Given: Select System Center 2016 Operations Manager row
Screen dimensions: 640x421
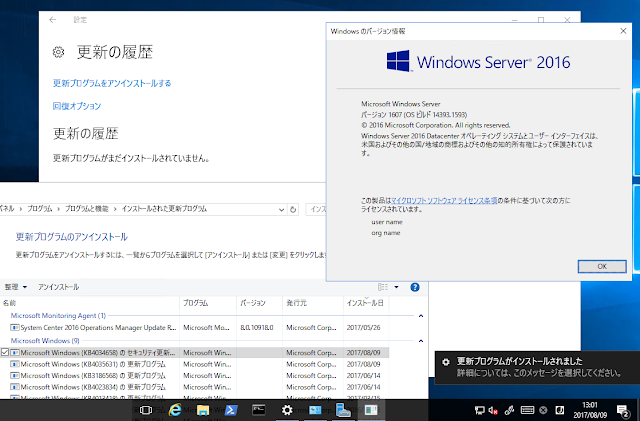Looking at the screenshot, I should pyautogui.click(x=195, y=327).
